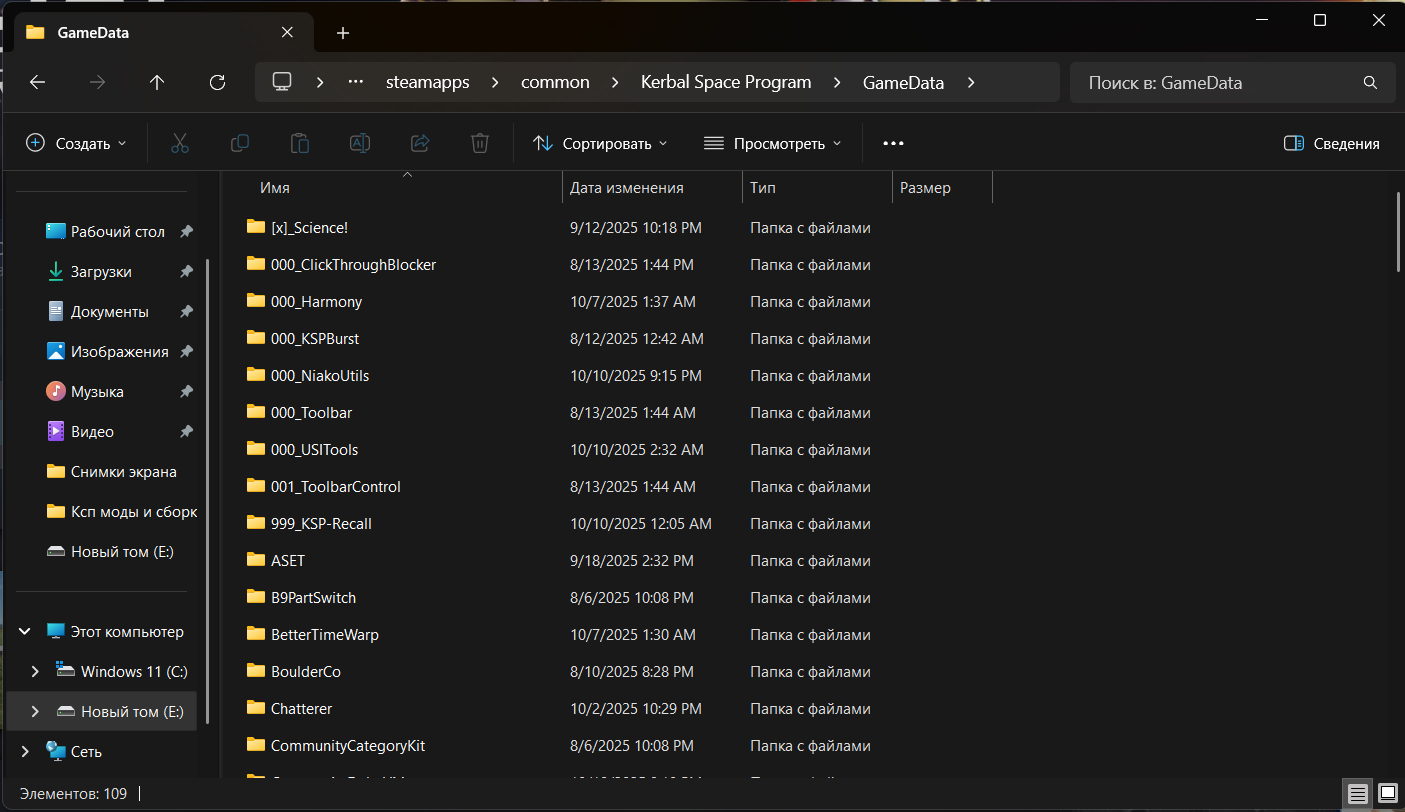Expand the selected Новый том (E:) node
The height and width of the screenshot is (812, 1405).
tap(36, 712)
